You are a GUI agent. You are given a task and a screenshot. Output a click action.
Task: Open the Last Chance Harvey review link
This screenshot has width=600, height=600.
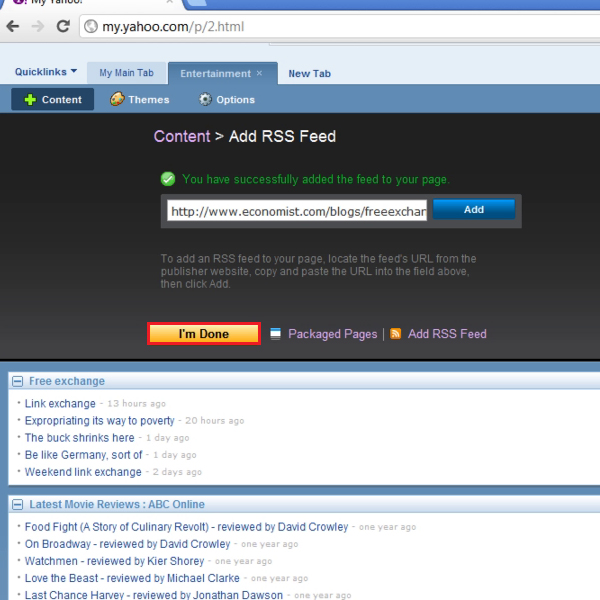[x=154, y=595]
